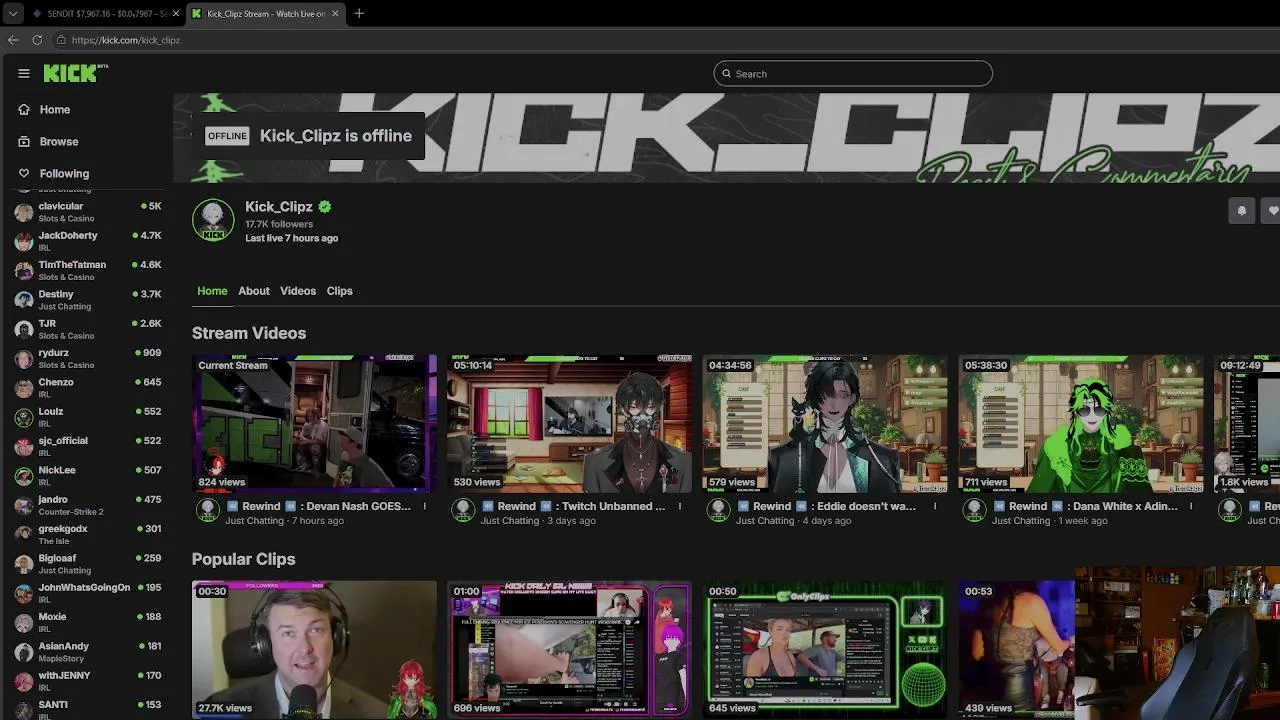Click the green verified badge
Screen dimensions: 1280x720
click(x=325, y=207)
